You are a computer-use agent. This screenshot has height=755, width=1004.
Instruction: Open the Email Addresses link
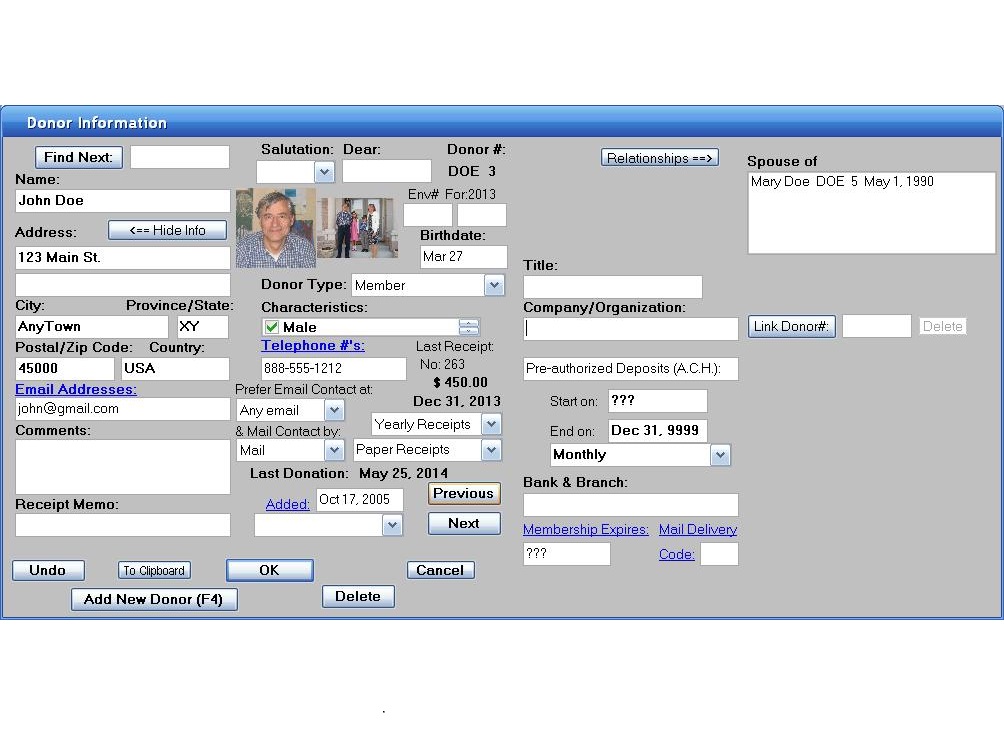[x=76, y=389]
